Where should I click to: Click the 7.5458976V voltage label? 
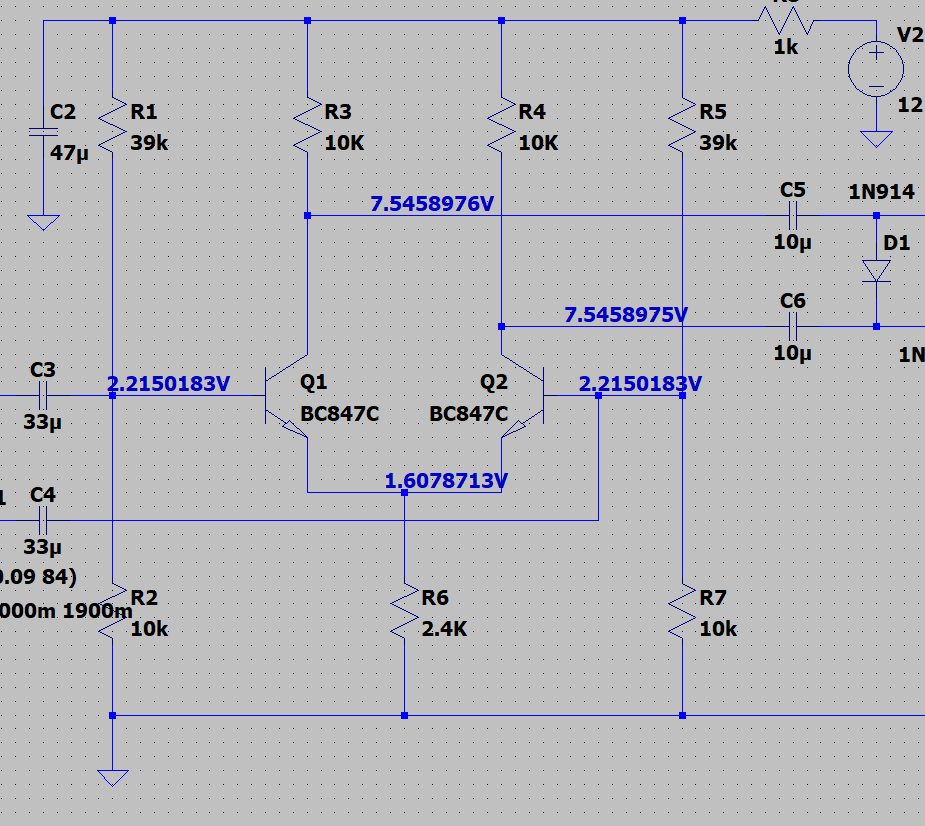(432, 204)
